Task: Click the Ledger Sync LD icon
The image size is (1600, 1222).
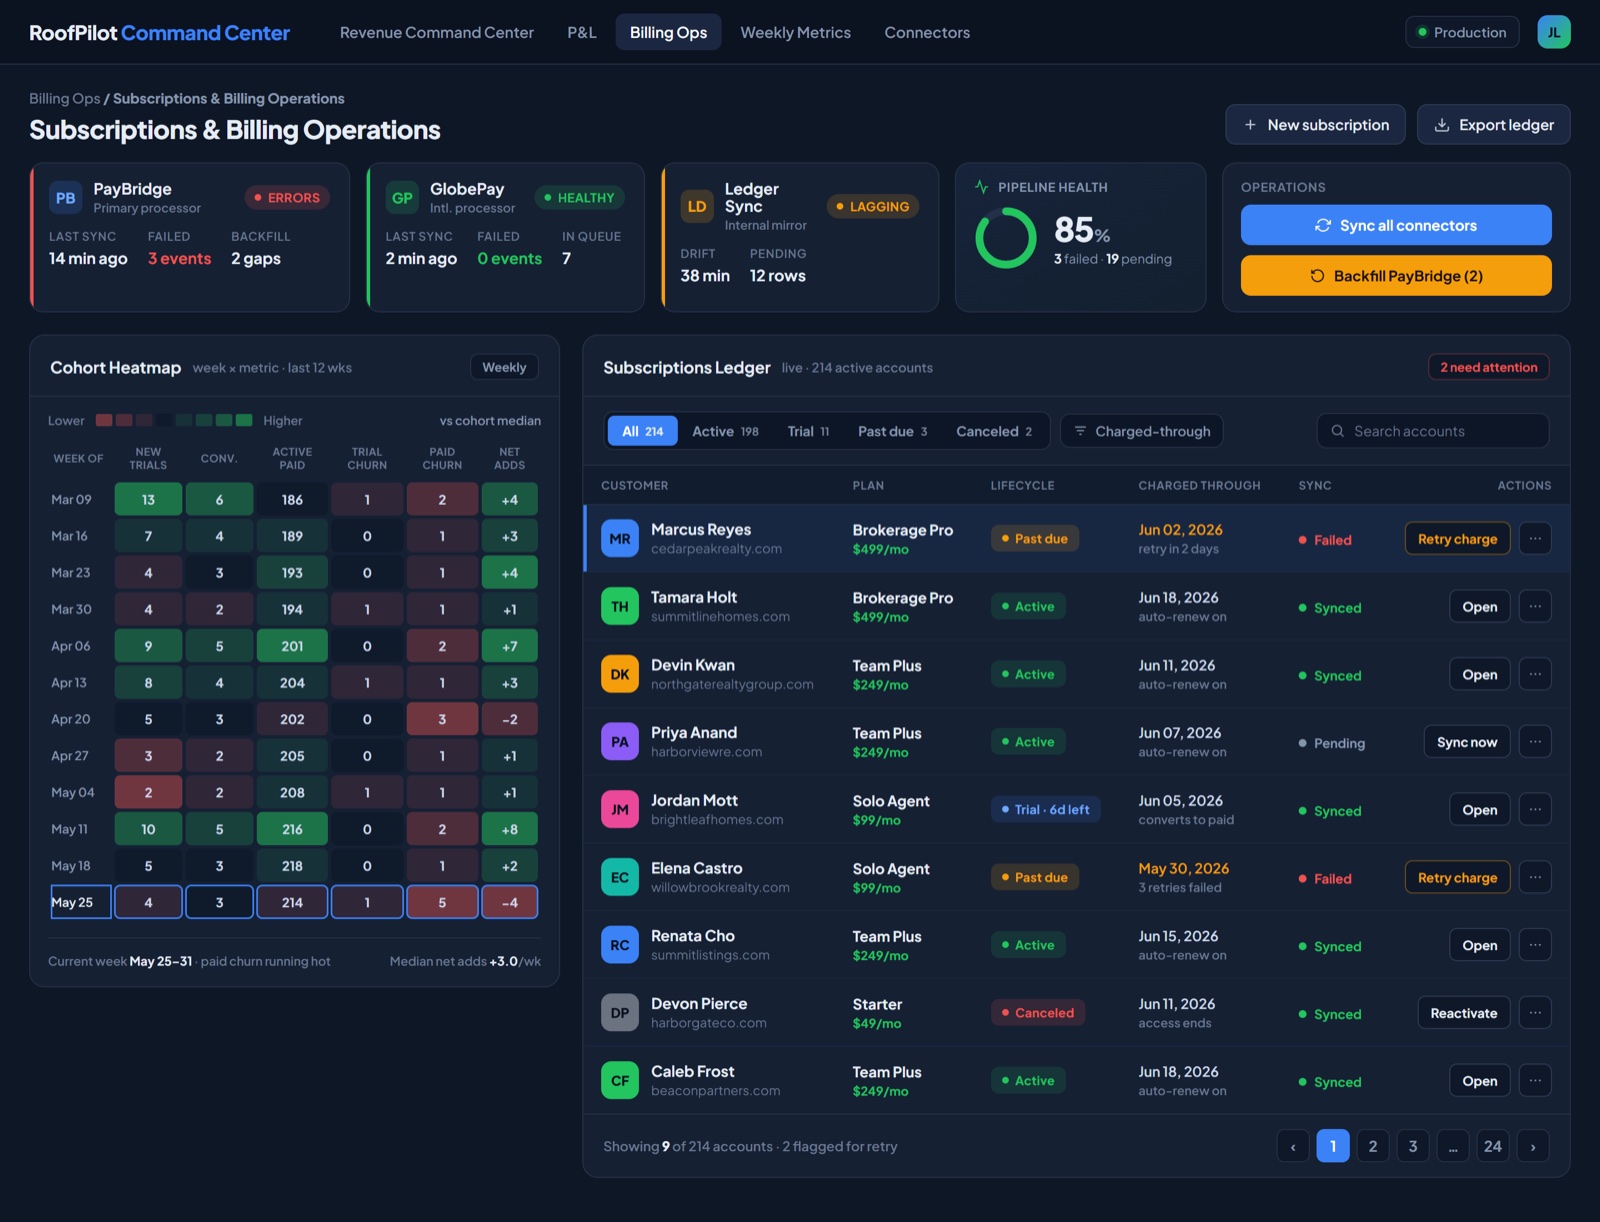Action: coord(697,206)
